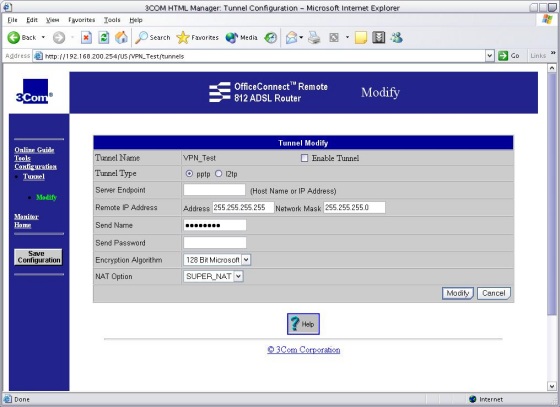Click the Forward arrow icon

click(59, 37)
